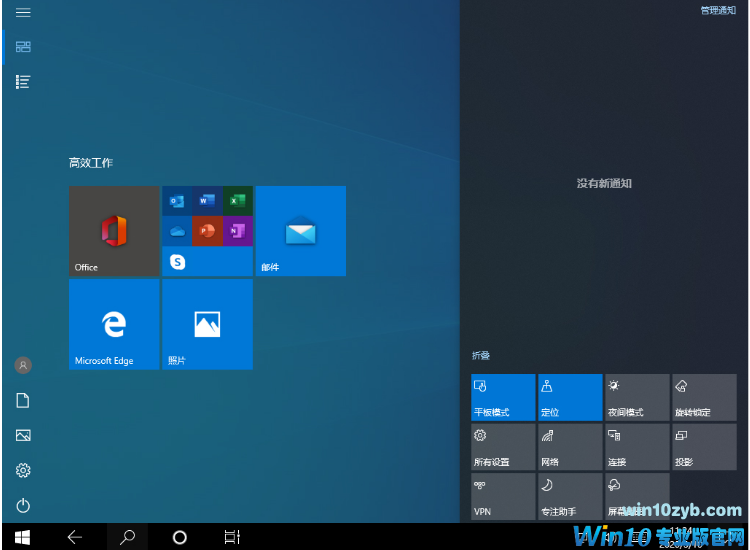This screenshot has width=750, height=550.
Task: Click 管理通知 (Manage notifications) link
Action: 717,10
